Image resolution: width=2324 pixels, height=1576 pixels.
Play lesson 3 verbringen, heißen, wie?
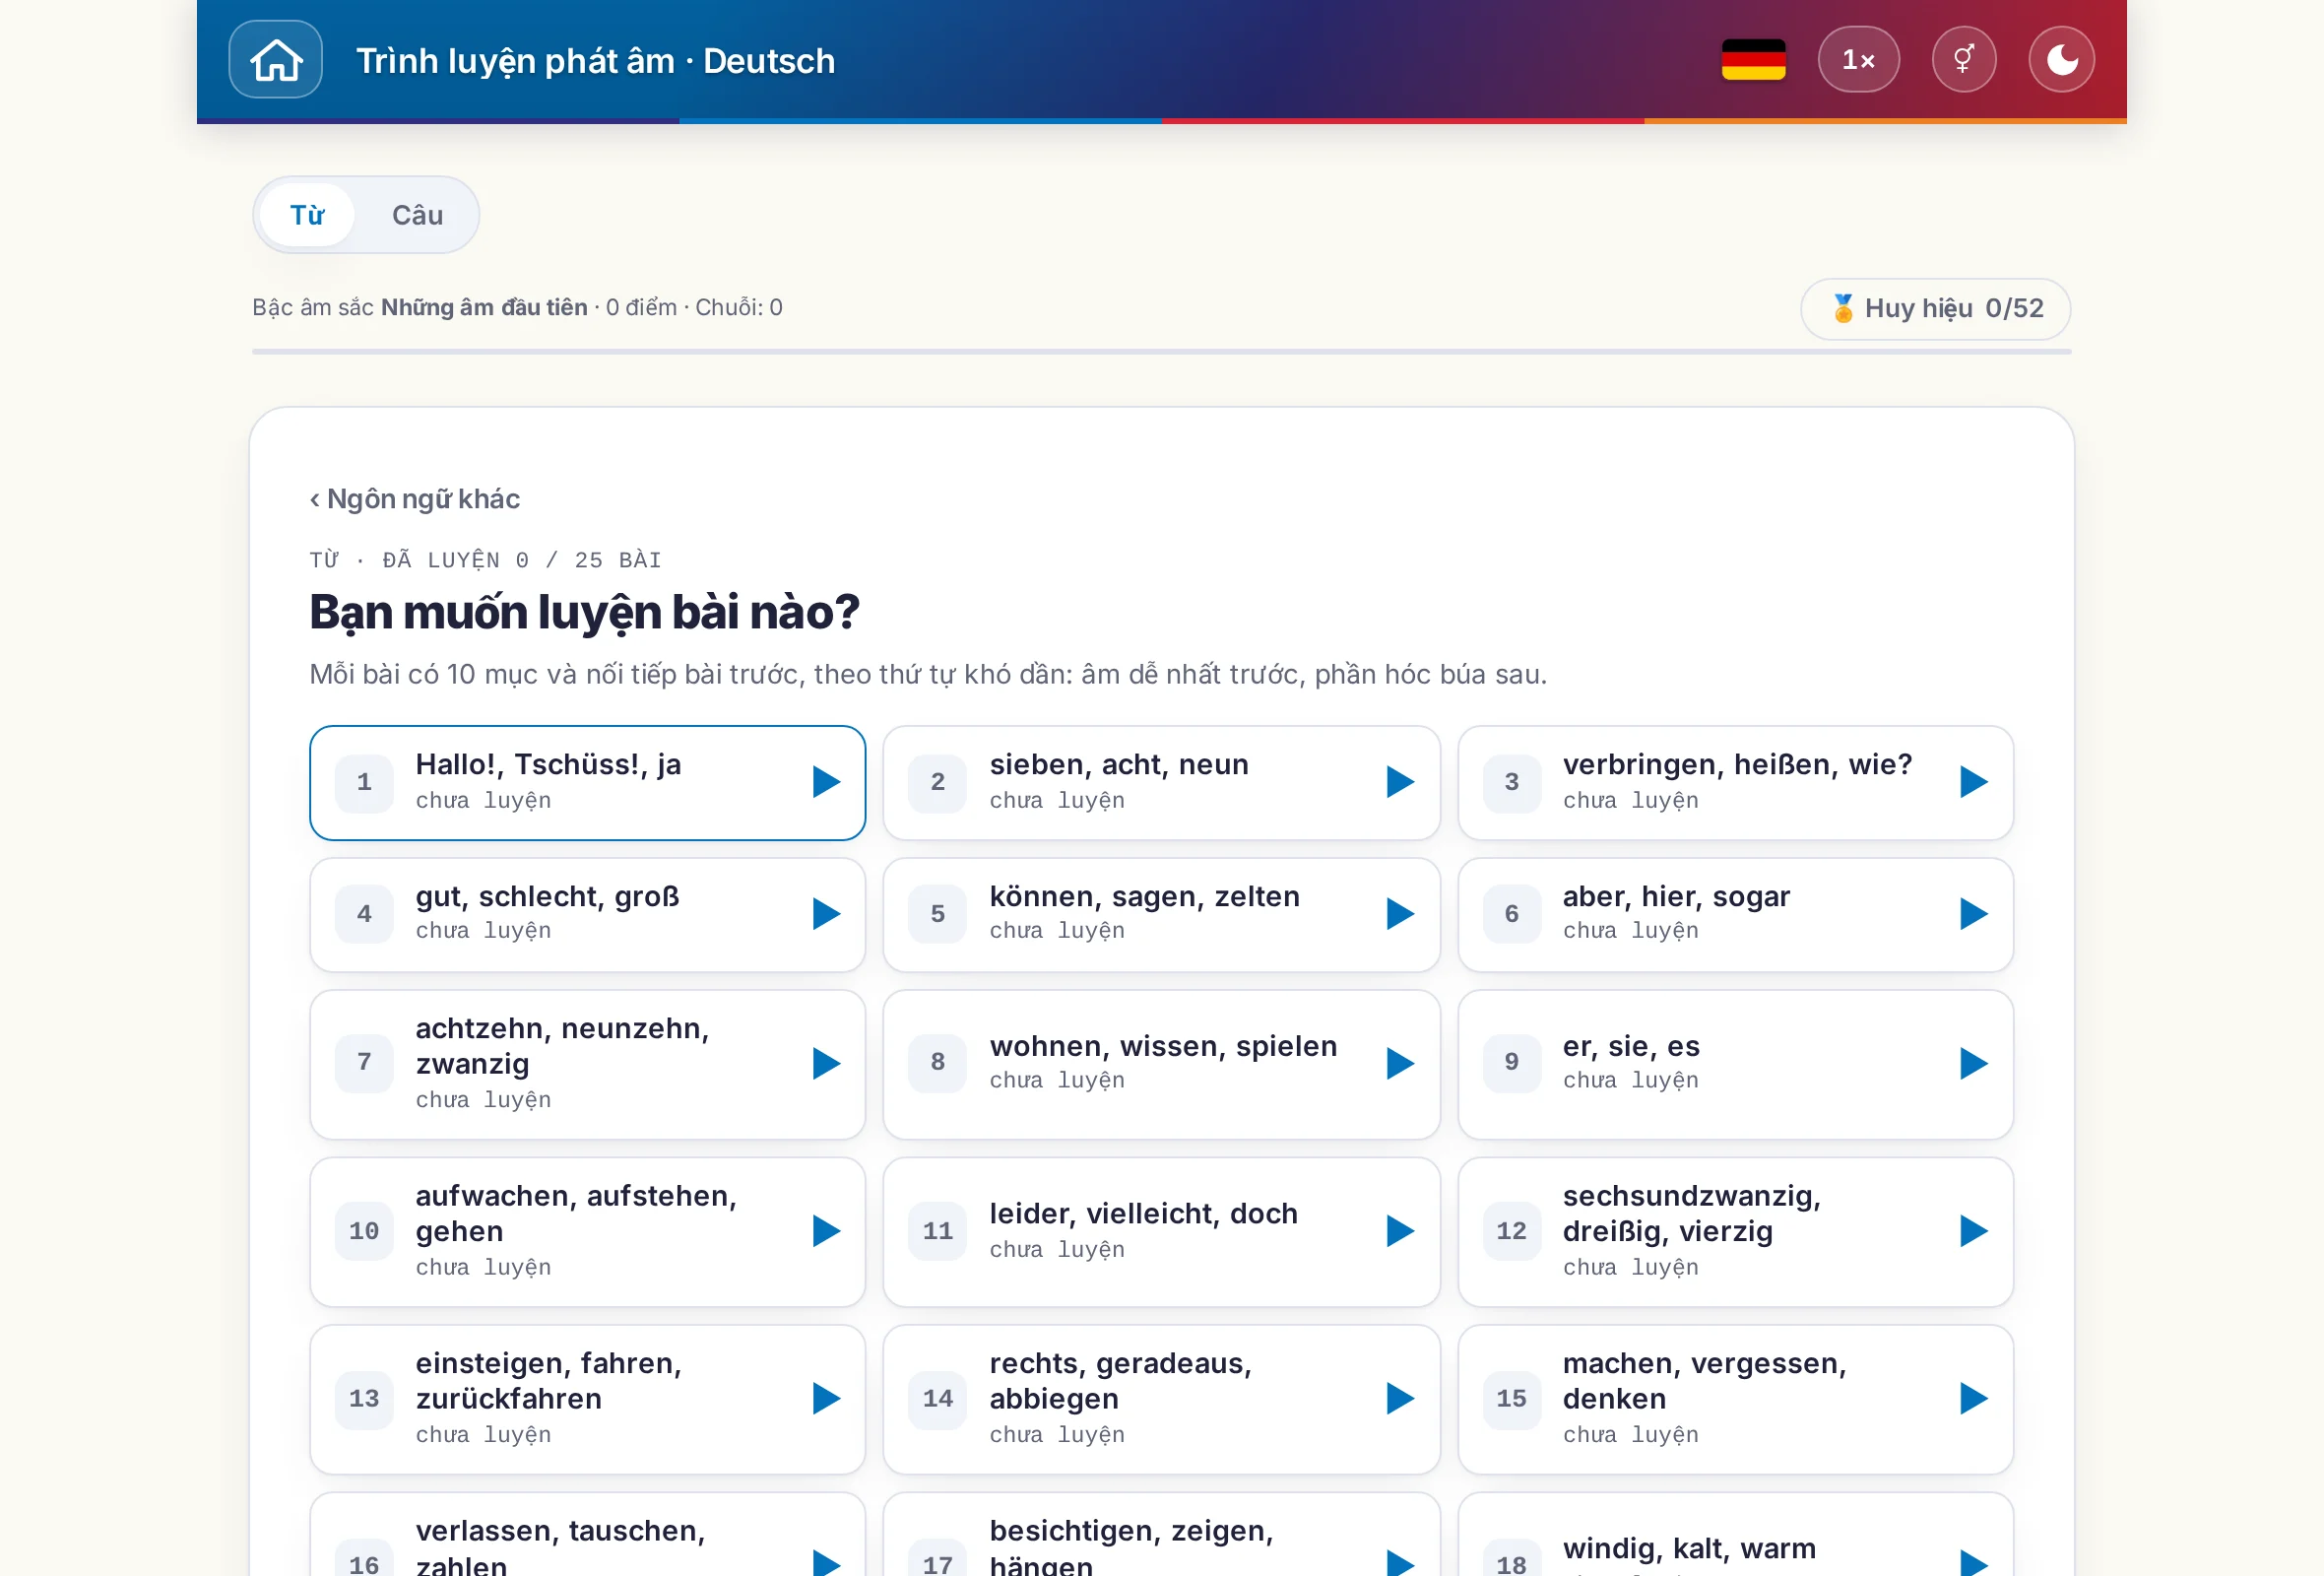point(1973,782)
